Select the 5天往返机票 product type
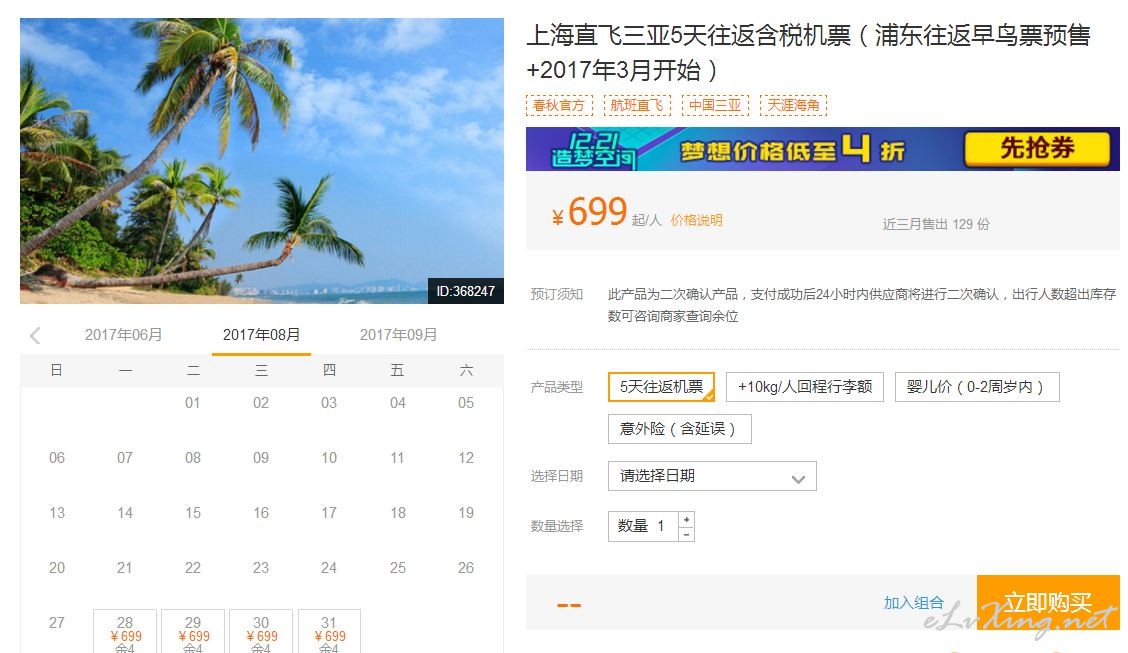Image resolution: width=1128 pixels, height=653 pixels. point(661,387)
